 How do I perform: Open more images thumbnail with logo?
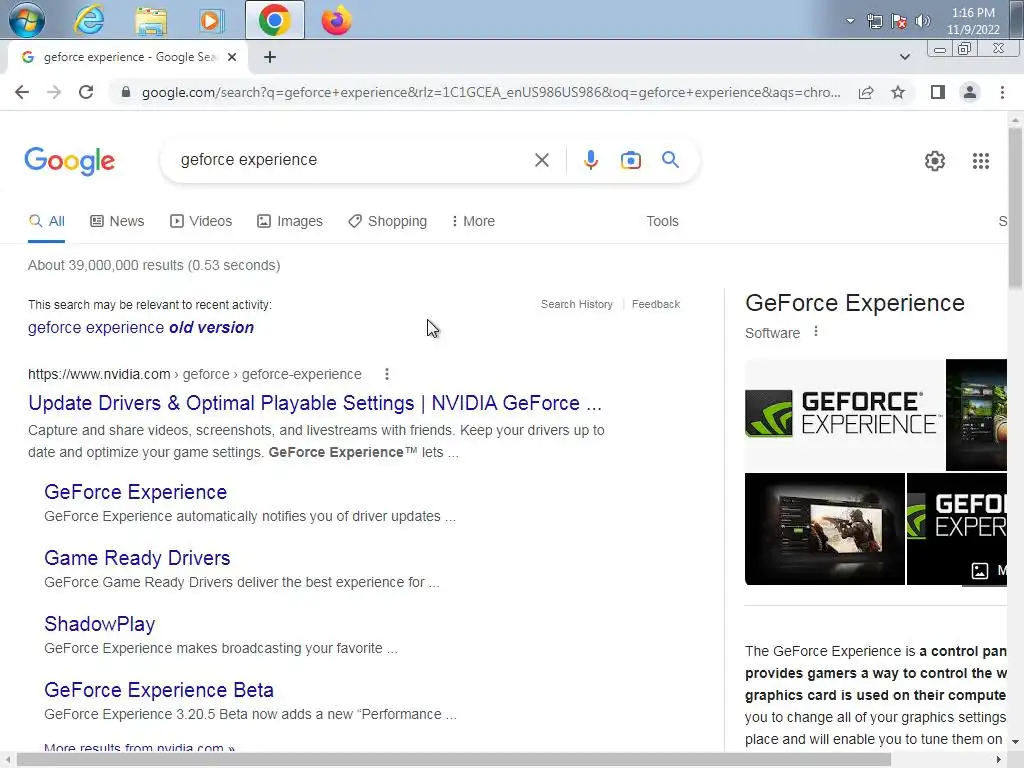[957, 529]
